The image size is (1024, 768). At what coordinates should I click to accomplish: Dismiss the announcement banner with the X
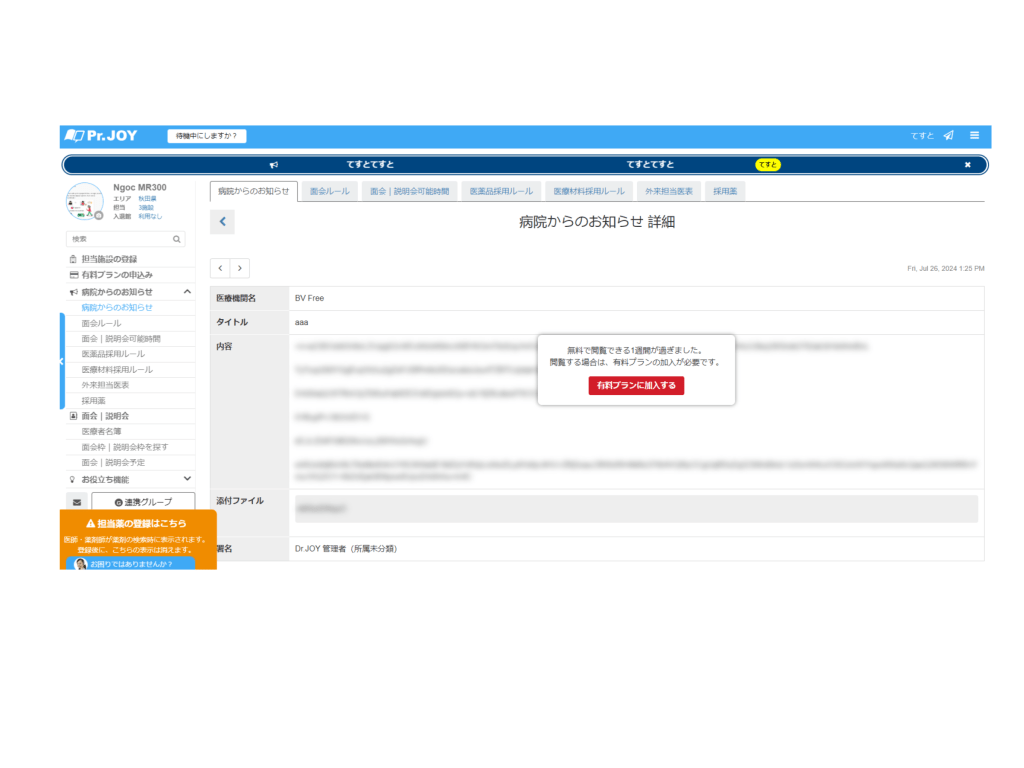pos(967,165)
